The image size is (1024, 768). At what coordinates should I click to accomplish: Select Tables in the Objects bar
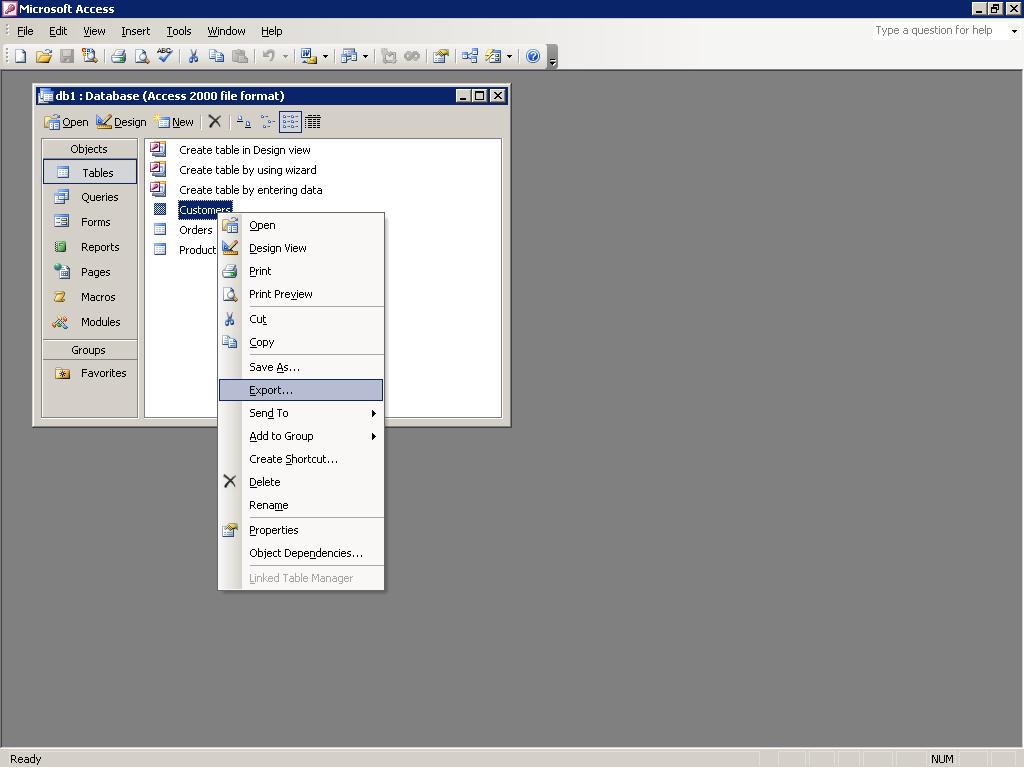(90, 172)
